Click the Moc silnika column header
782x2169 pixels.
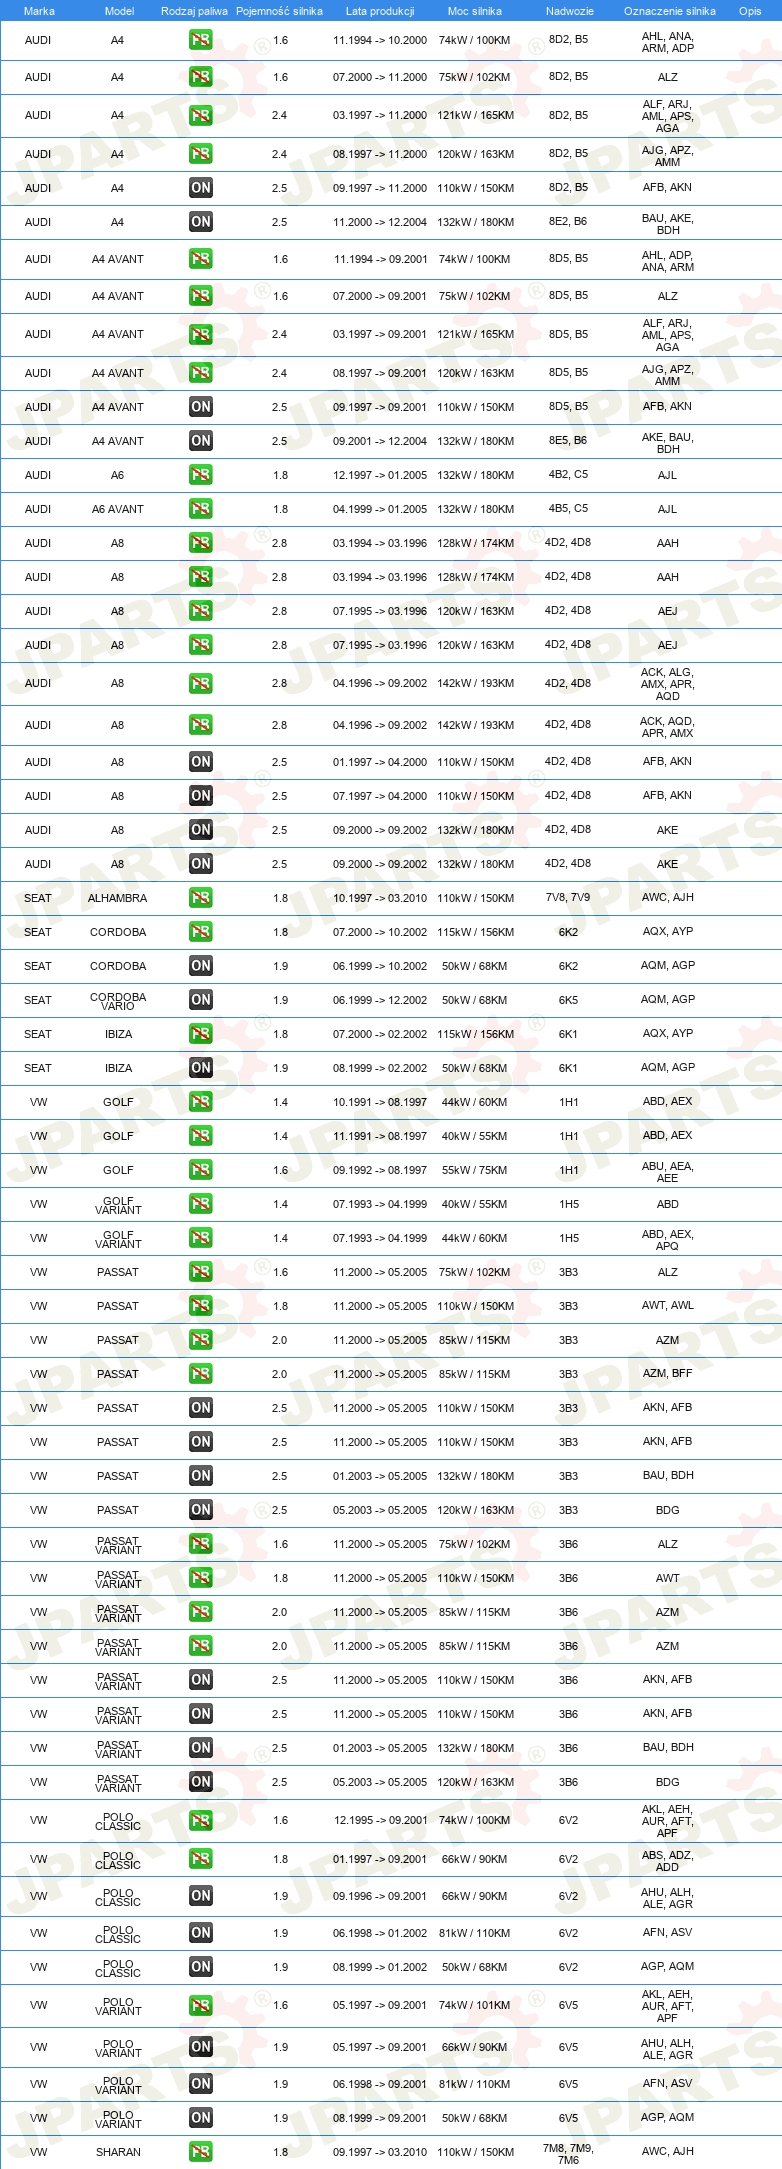coord(475,11)
